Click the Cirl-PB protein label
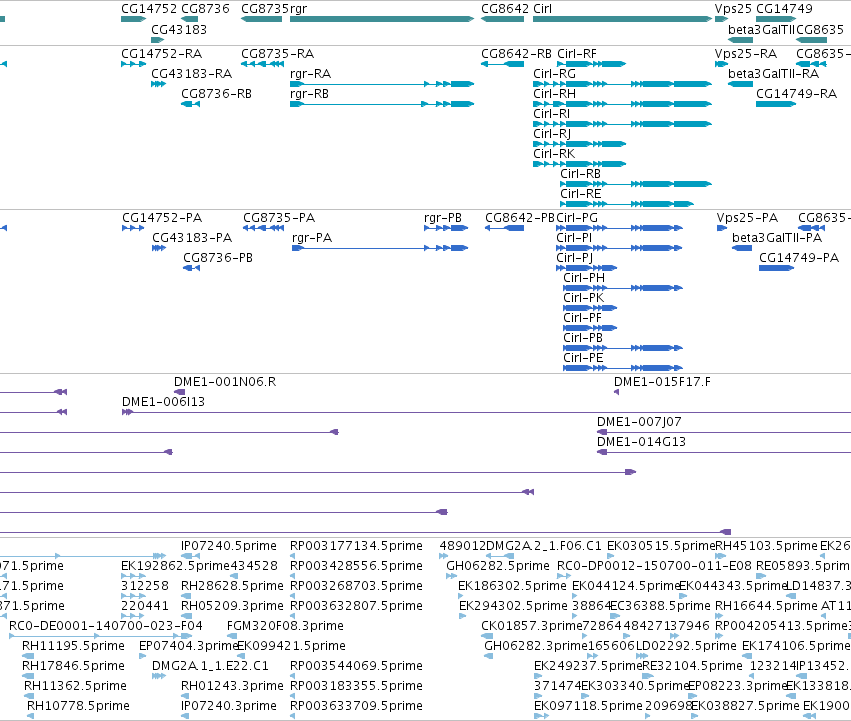The height and width of the screenshot is (721, 851). click(583, 338)
